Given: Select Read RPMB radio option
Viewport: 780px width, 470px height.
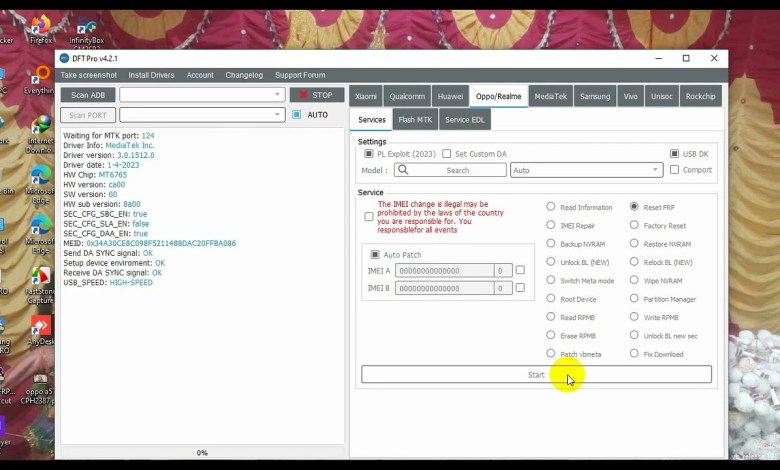Looking at the screenshot, I should (x=551, y=317).
